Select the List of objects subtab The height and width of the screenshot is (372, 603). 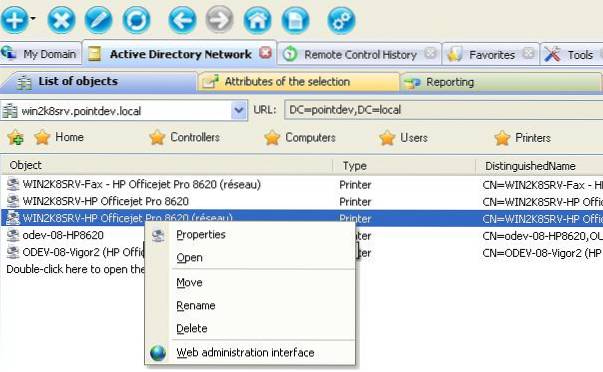tap(98, 82)
